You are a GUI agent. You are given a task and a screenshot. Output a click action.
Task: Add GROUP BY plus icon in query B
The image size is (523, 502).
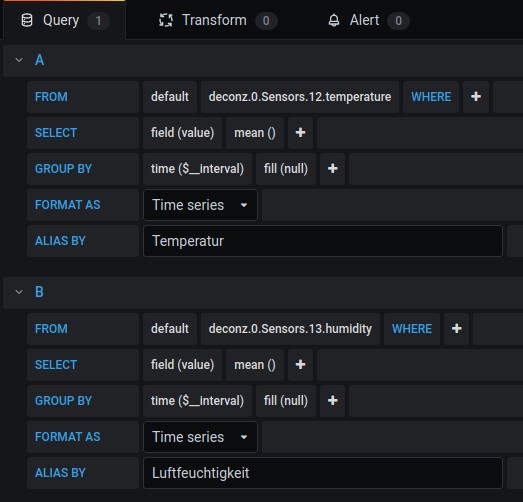[x=332, y=401]
